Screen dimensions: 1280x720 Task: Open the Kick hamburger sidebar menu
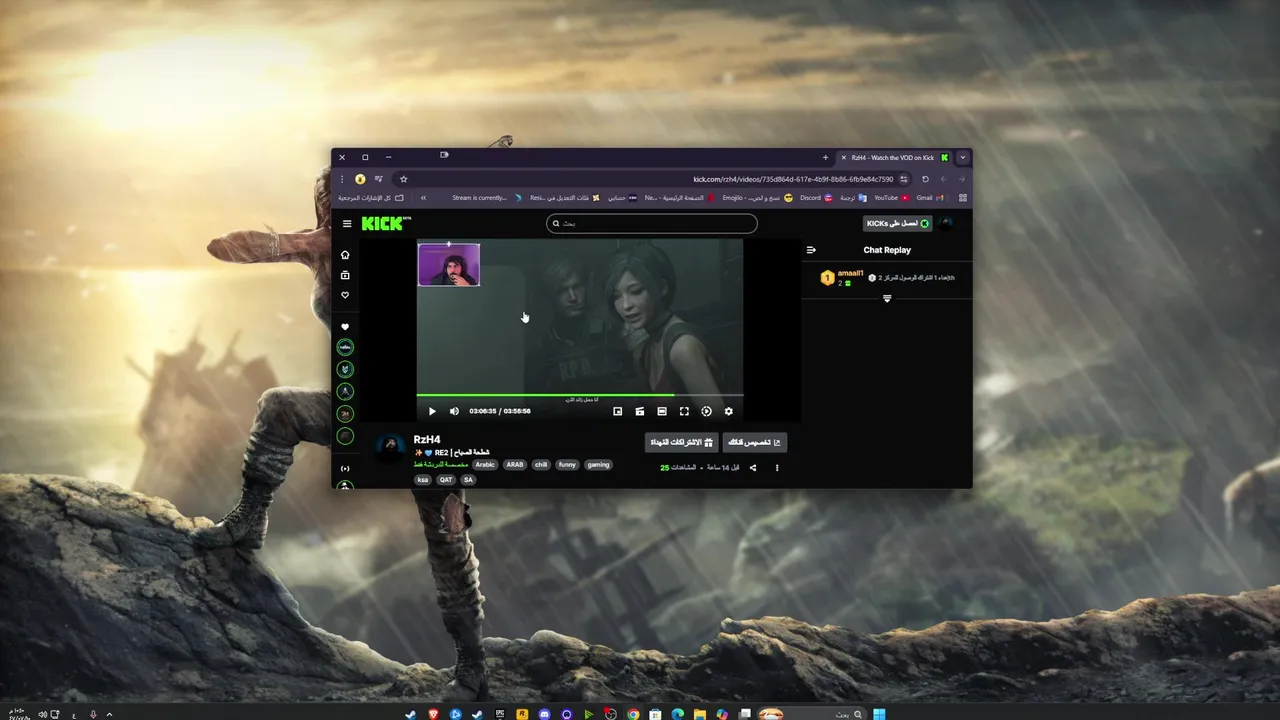click(347, 224)
